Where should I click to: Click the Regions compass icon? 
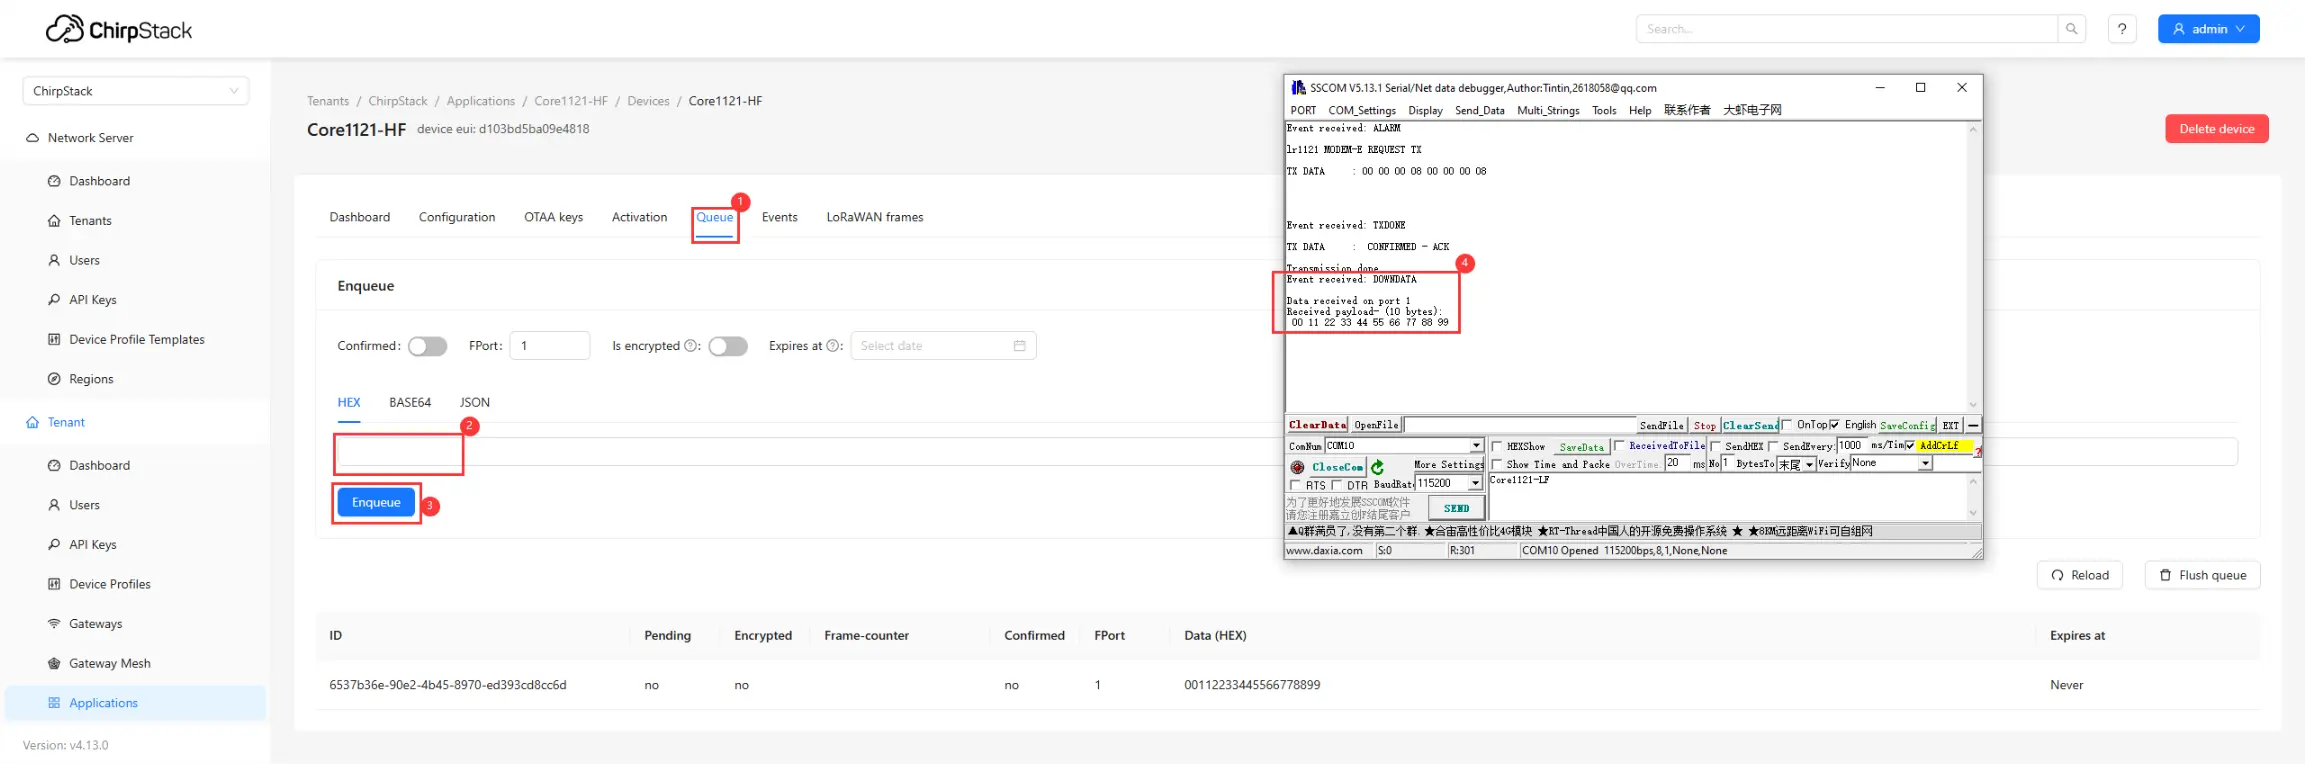pyautogui.click(x=54, y=379)
